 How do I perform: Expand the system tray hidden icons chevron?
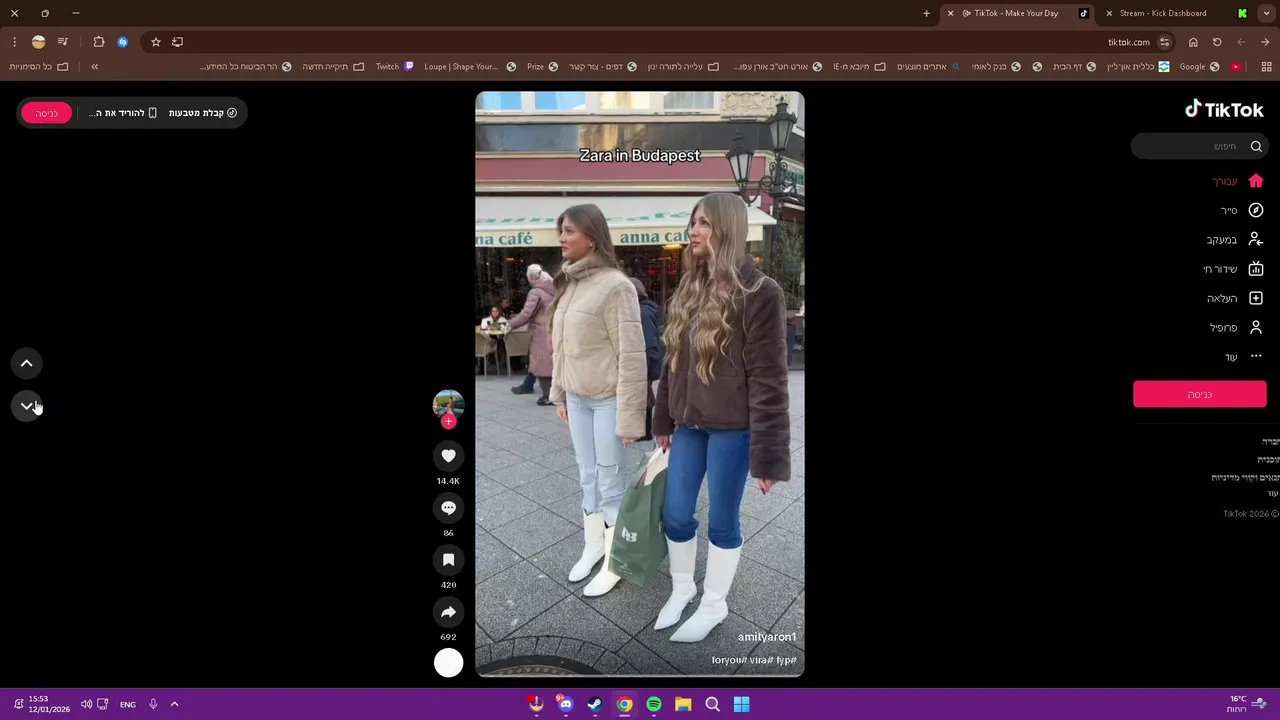[x=174, y=704]
